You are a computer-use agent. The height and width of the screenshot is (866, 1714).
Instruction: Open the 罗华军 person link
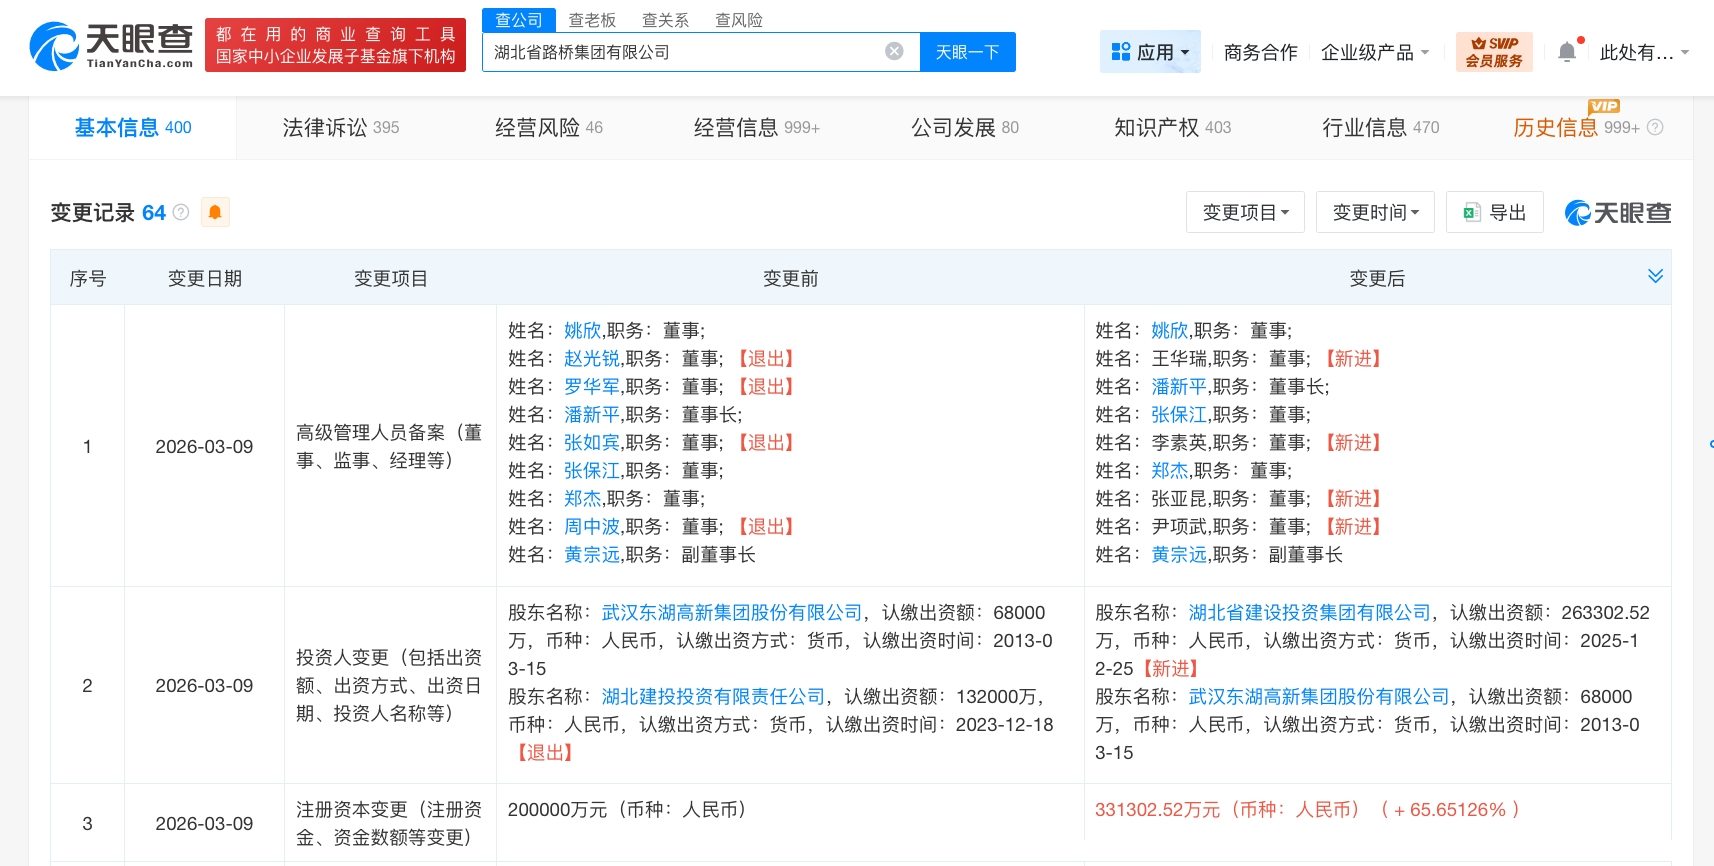(x=592, y=386)
